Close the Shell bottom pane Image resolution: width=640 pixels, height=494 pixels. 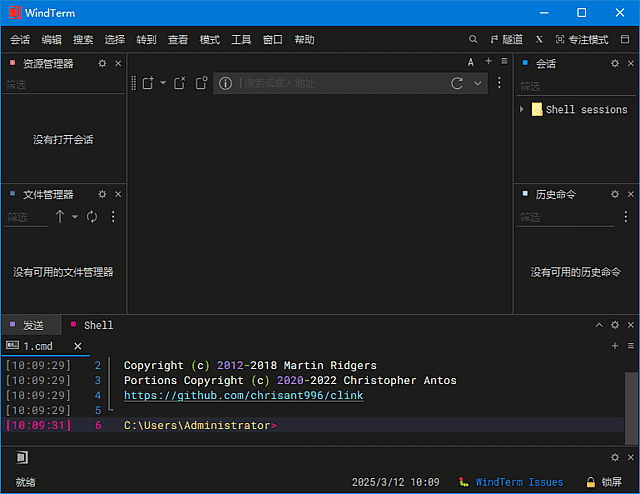[x=631, y=325]
